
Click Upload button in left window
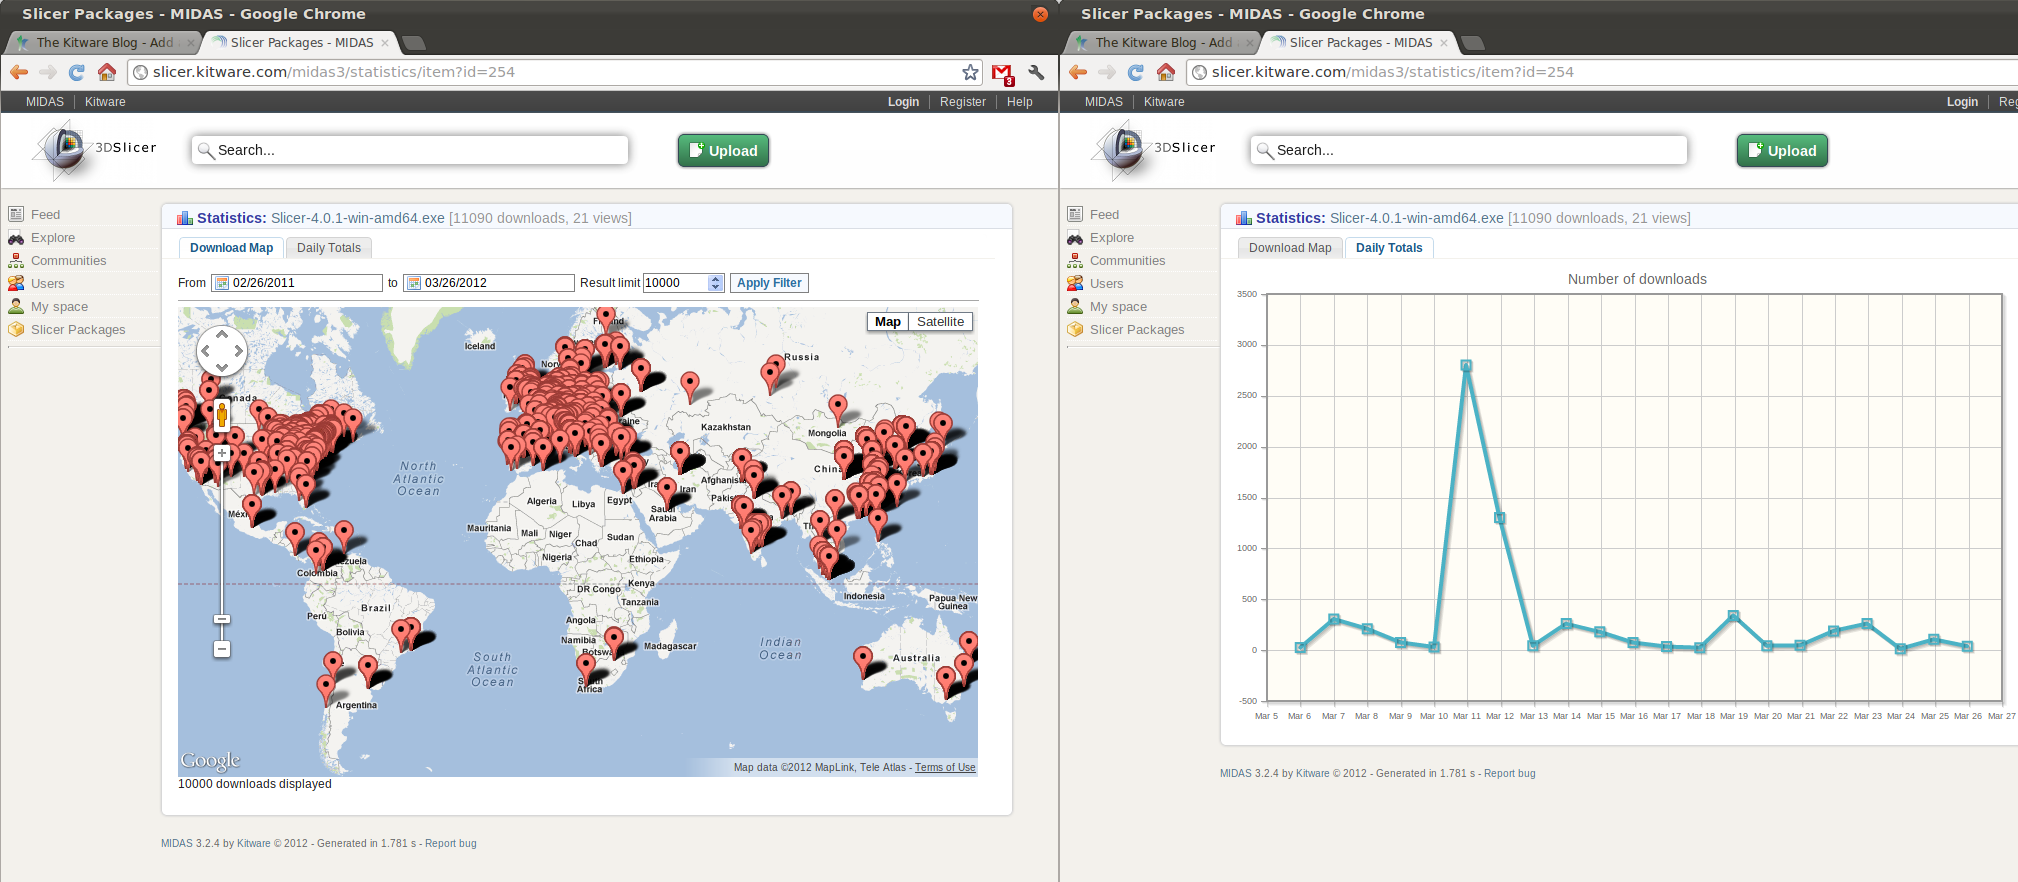[x=723, y=151]
